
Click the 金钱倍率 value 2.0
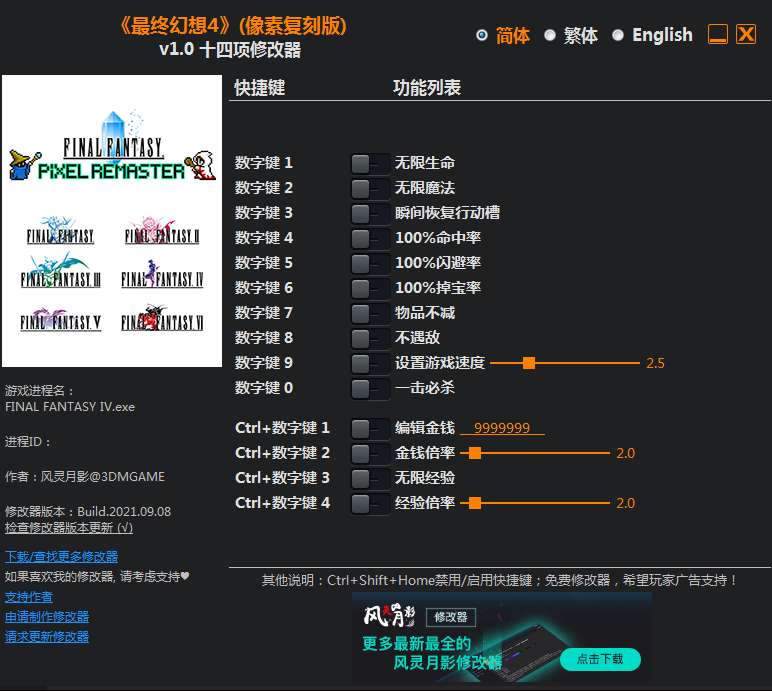click(626, 453)
